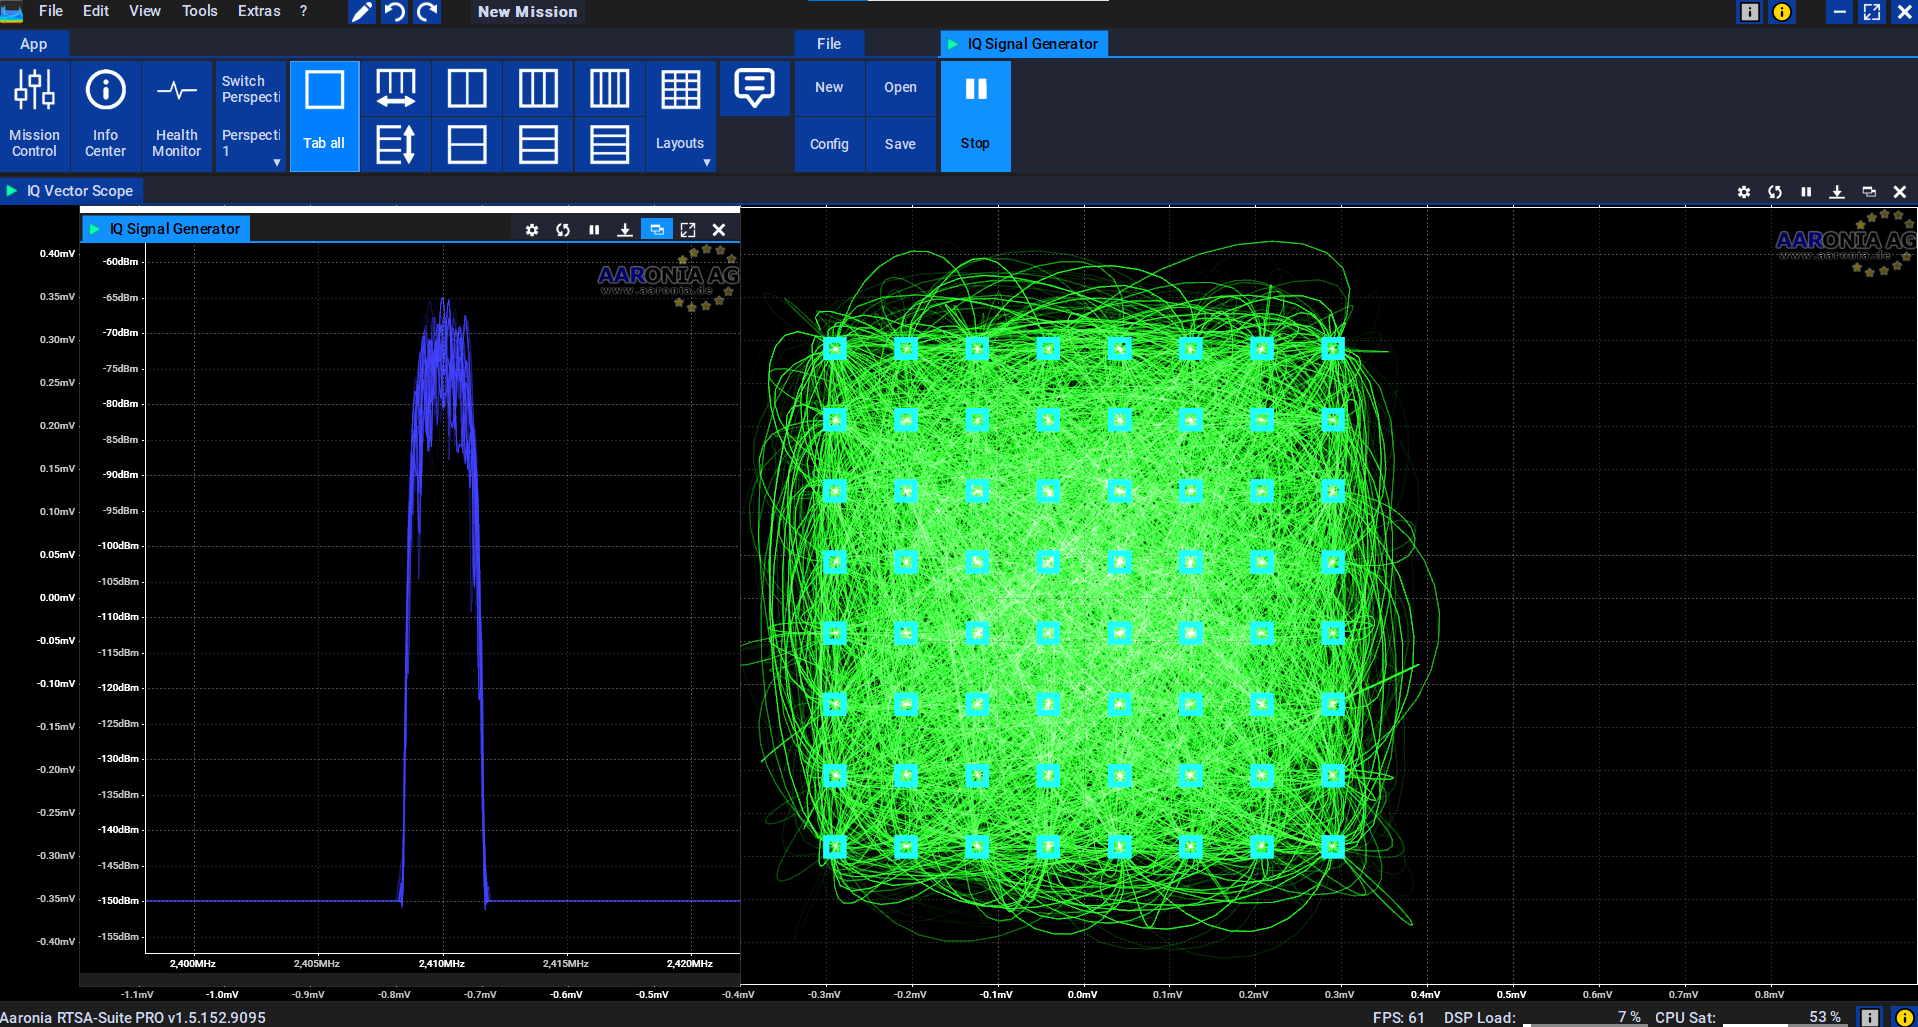Image resolution: width=1918 pixels, height=1027 pixels.
Task: Expand the Perspective 1 dropdown
Action: pyautogui.click(x=251, y=144)
